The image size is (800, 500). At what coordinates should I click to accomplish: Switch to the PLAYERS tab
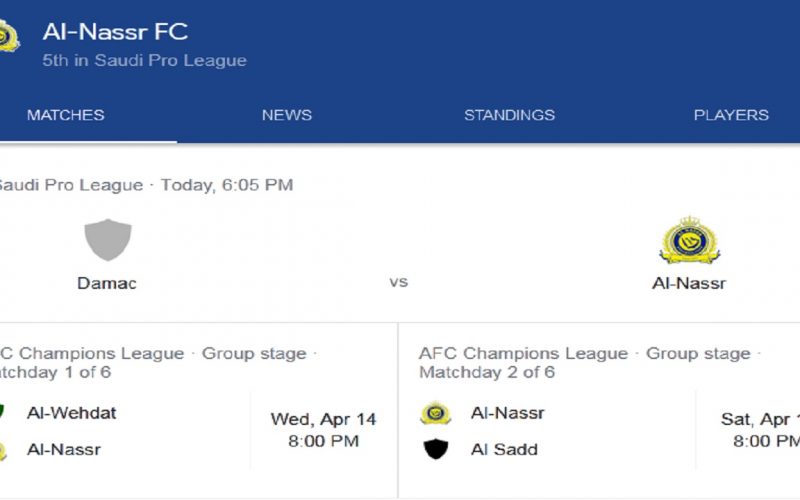(731, 115)
